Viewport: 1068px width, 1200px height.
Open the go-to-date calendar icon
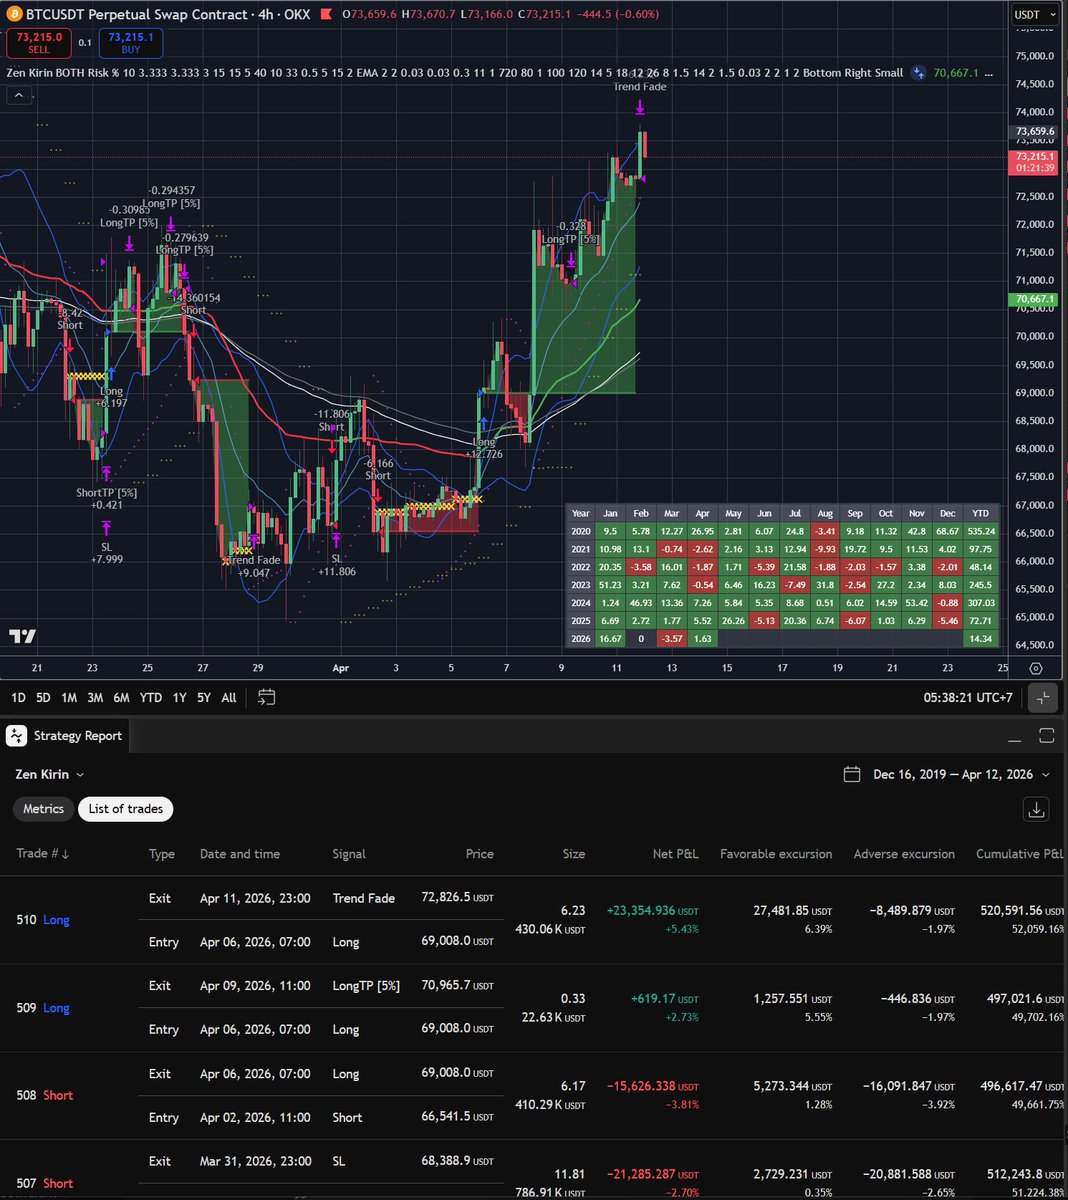click(266, 697)
